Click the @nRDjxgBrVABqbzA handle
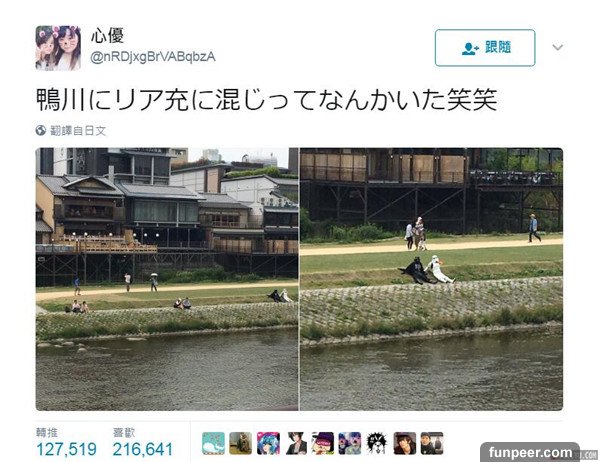 153,57
